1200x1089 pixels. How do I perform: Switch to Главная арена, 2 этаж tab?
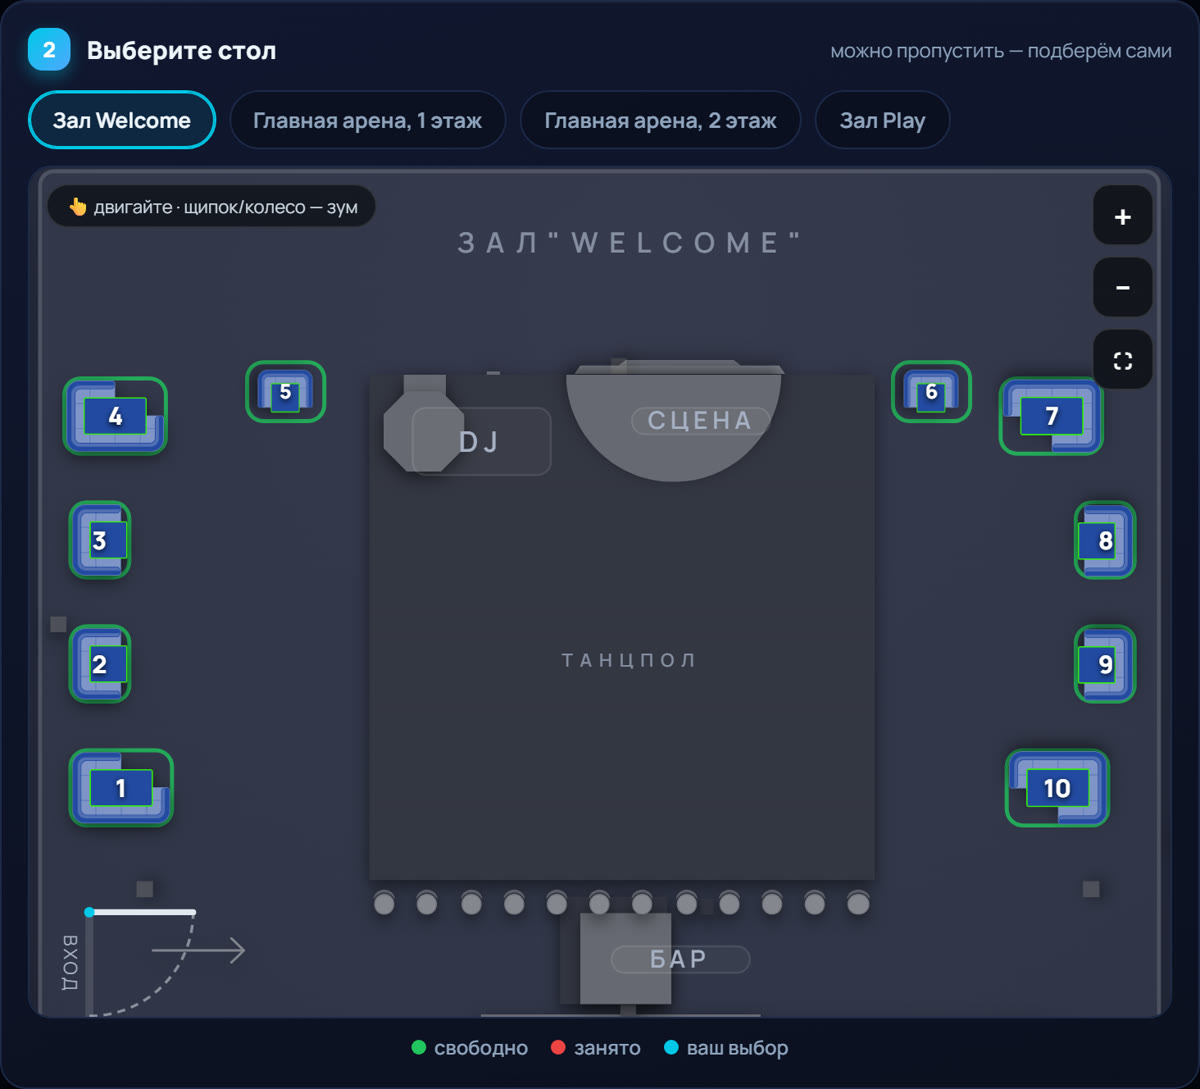point(660,120)
